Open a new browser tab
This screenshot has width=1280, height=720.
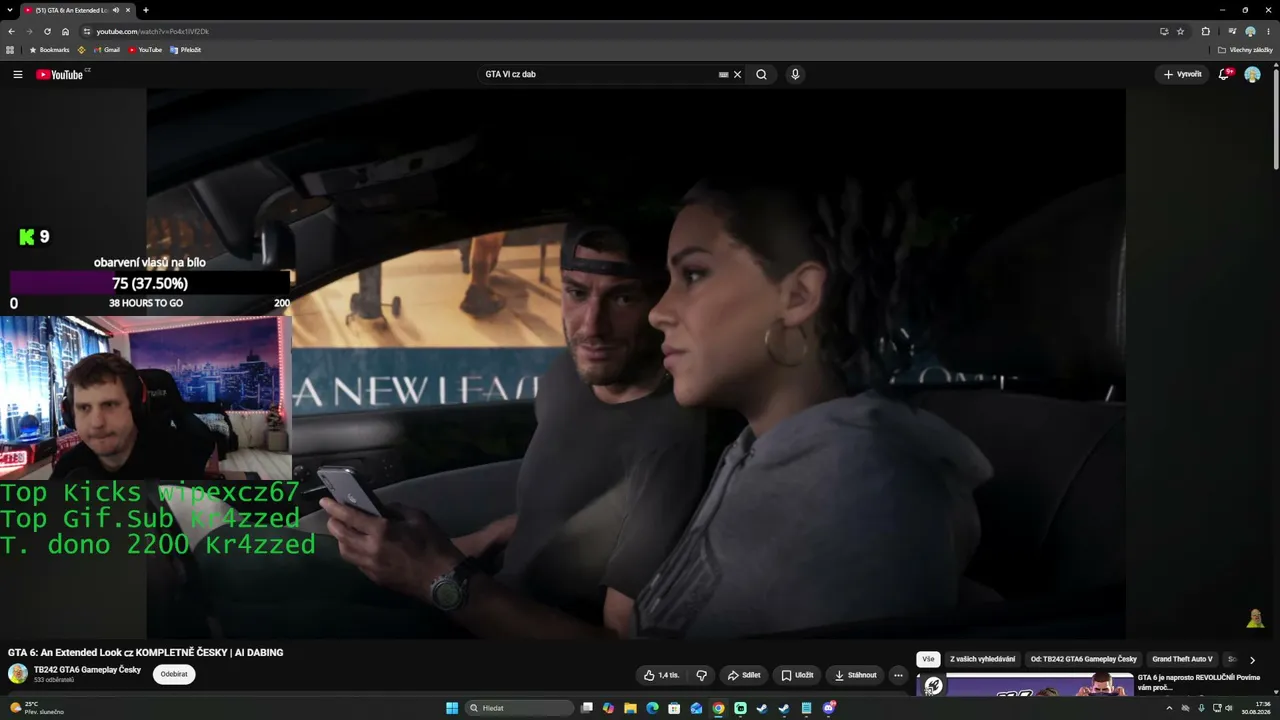(146, 10)
